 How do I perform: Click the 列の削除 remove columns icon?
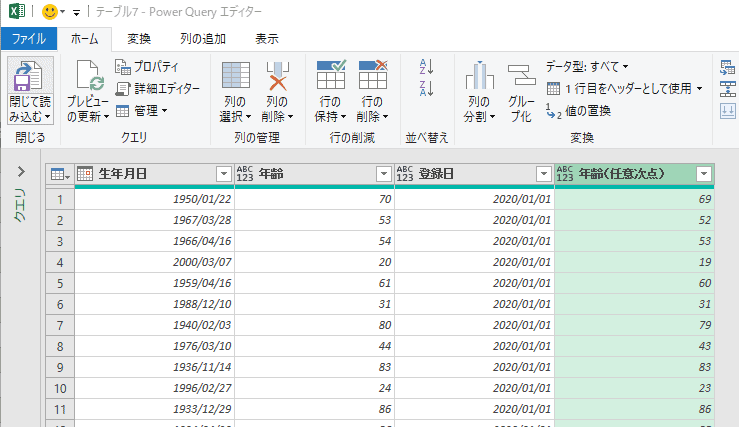[x=277, y=77]
